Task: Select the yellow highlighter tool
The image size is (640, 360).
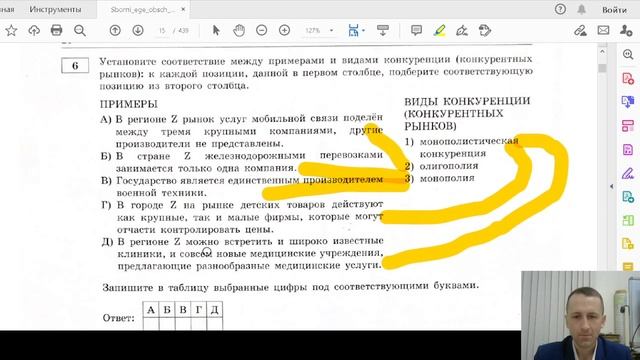Action: click(x=440, y=31)
